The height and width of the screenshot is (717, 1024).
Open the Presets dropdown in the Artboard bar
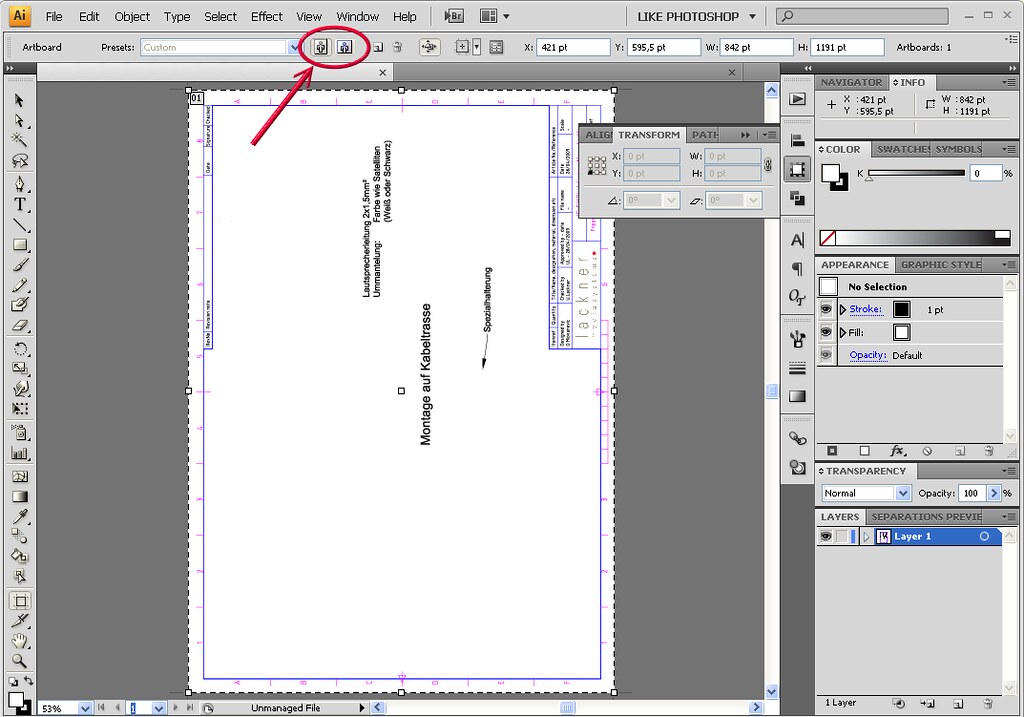click(295, 46)
